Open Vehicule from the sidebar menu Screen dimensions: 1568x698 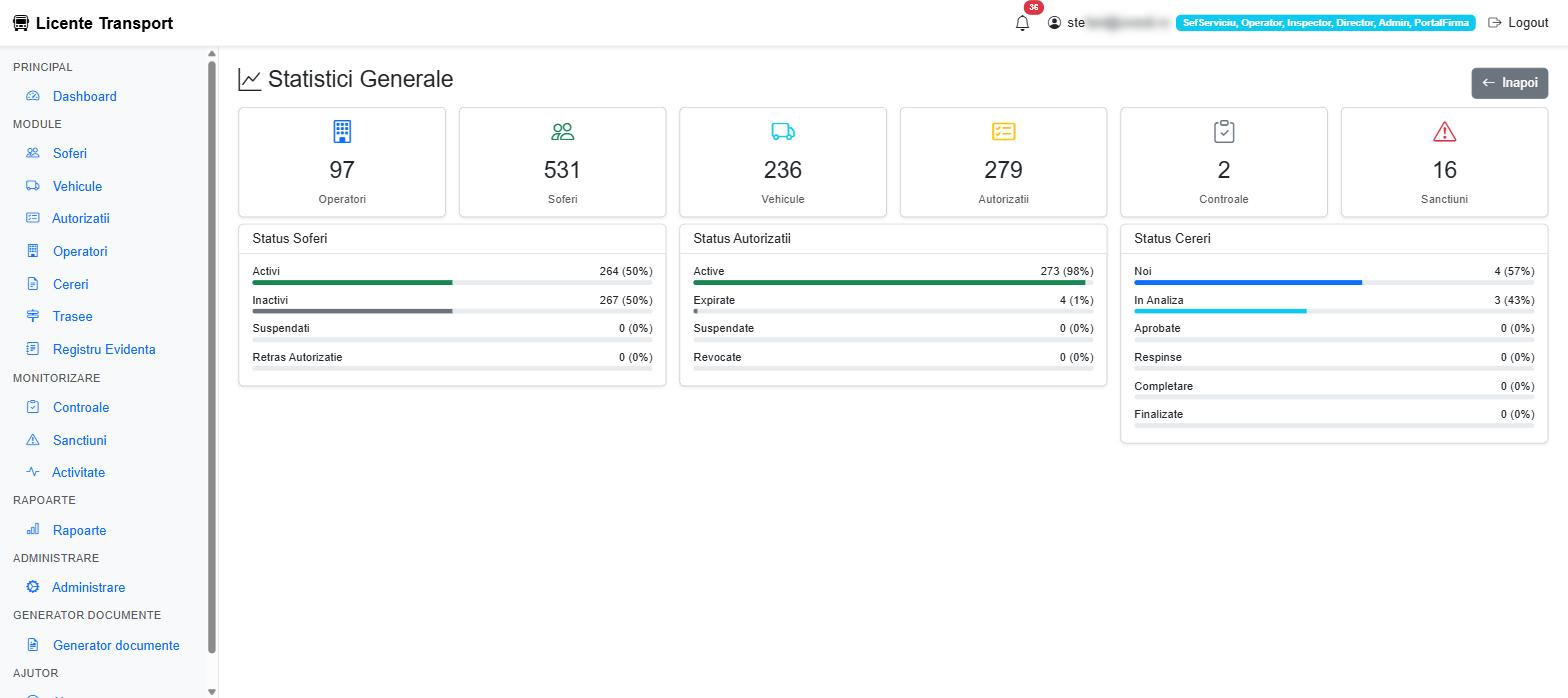click(x=77, y=186)
